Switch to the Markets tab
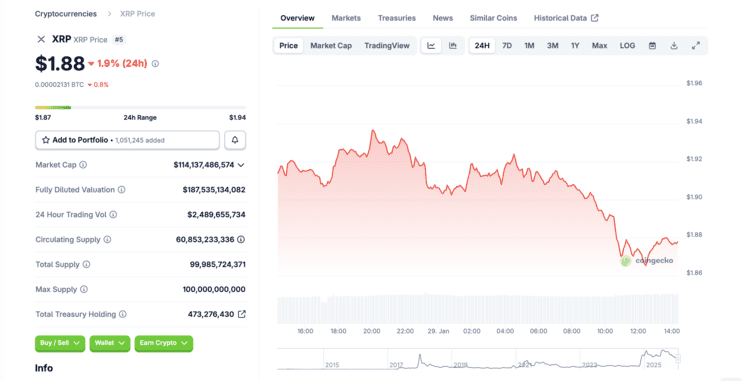Viewport: 750px width, 381px height. tap(346, 18)
